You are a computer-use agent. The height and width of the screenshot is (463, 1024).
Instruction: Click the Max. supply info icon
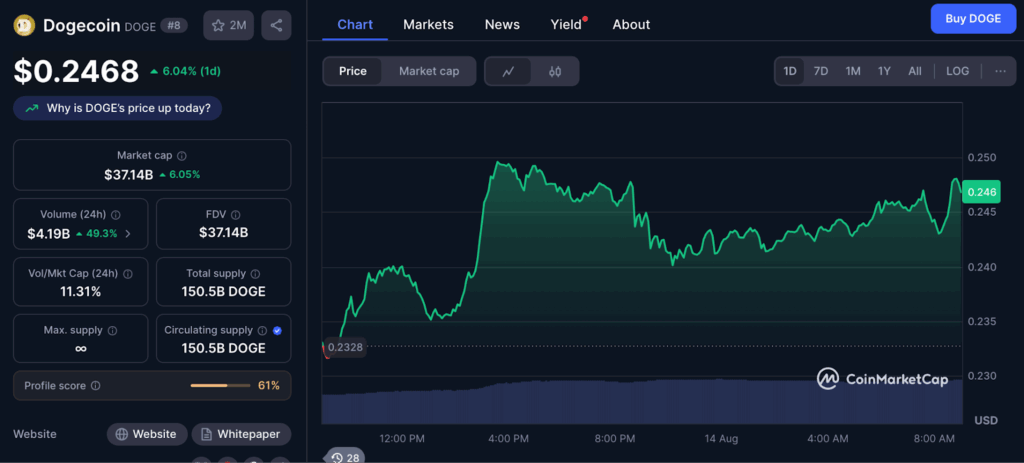coord(112,330)
